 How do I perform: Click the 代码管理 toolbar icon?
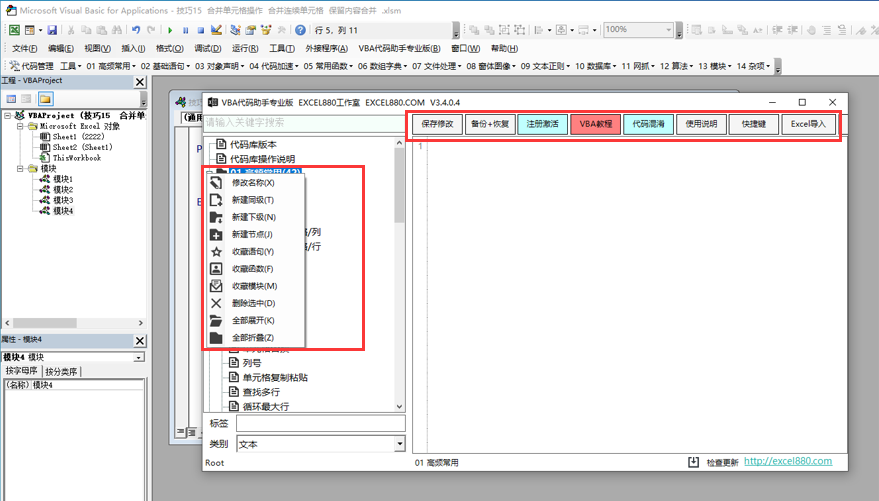[31, 66]
